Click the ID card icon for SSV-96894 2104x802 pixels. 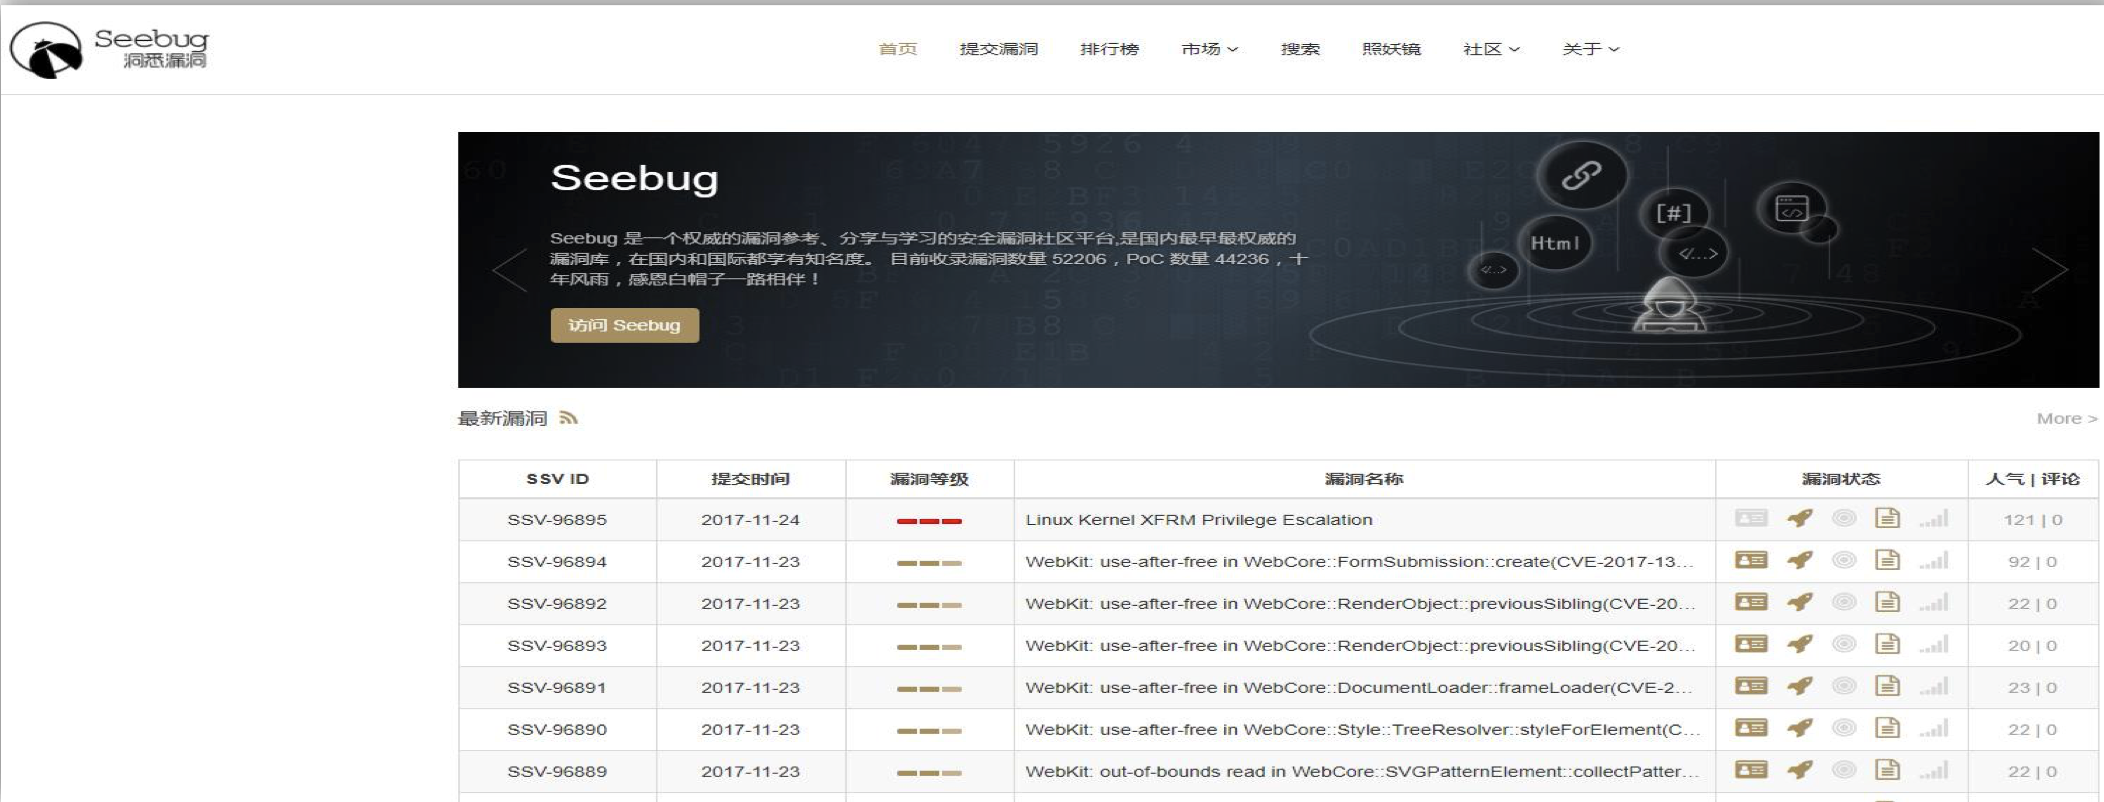point(1751,560)
